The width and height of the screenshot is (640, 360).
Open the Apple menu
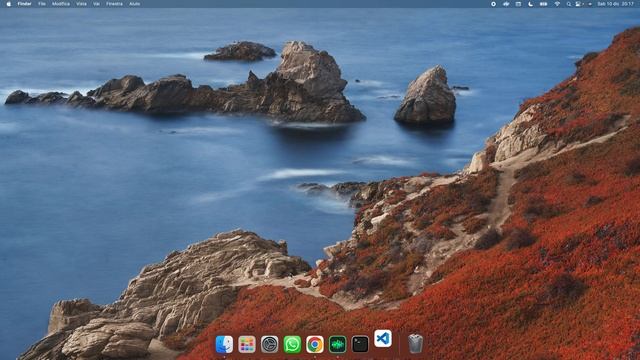pyautogui.click(x=9, y=4)
